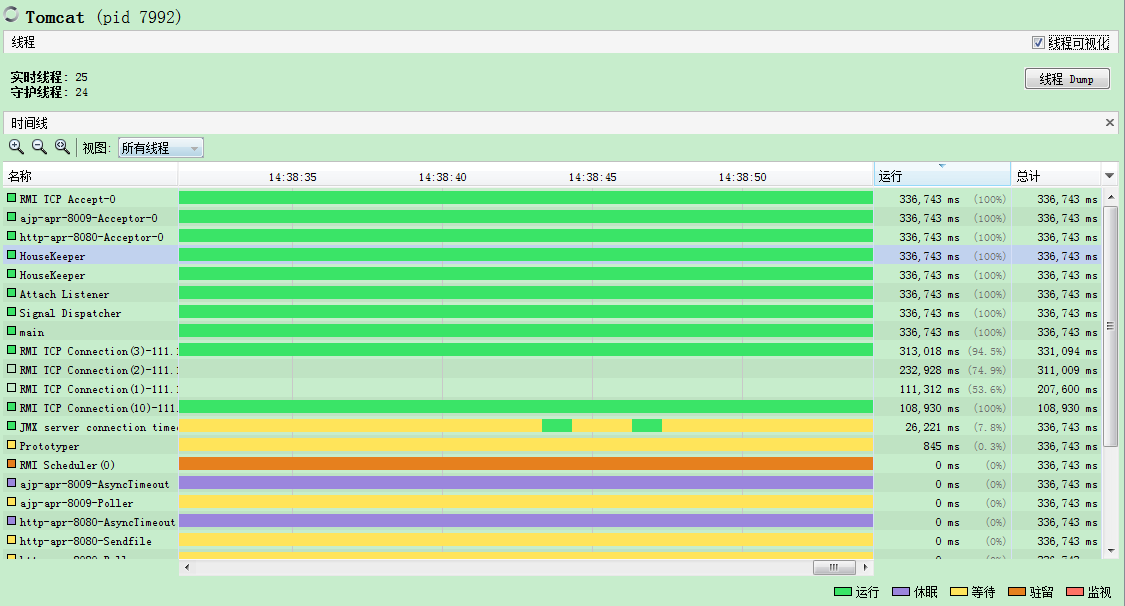Click the vertical scrollbar down arrow
1125x606 pixels.
tap(1111, 551)
